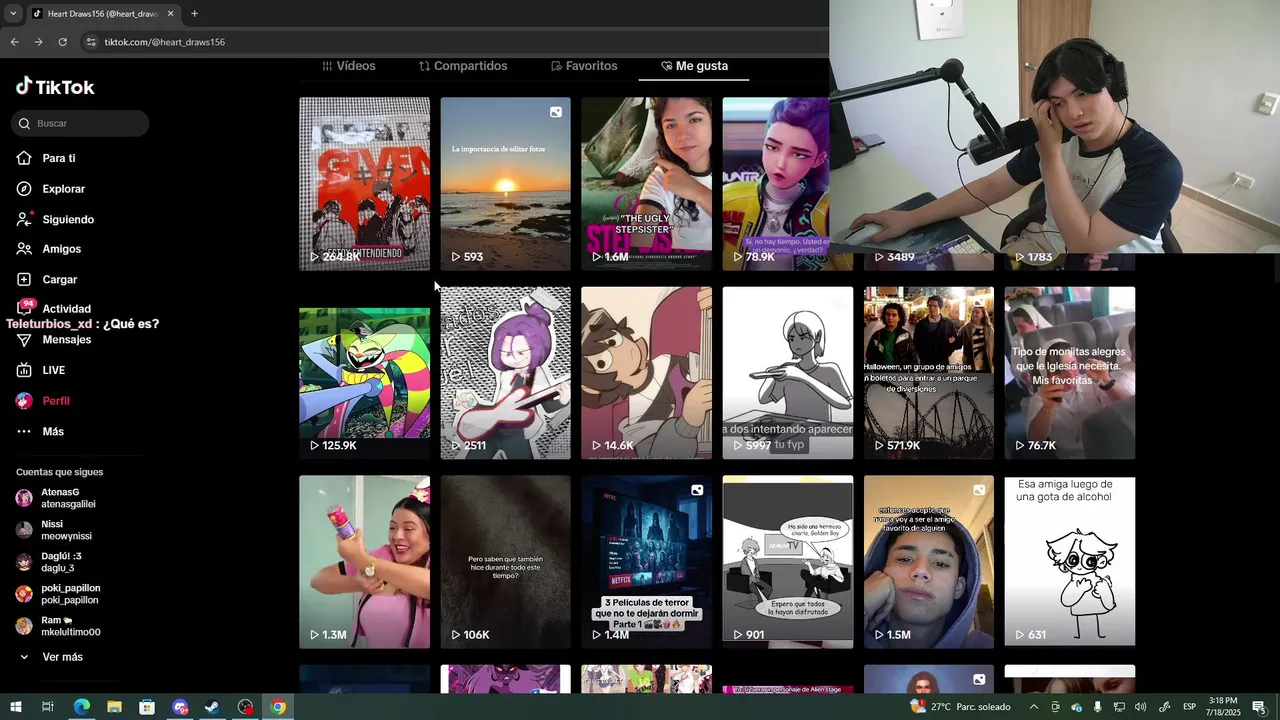Click the TikTok logo in sidebar
Viewport: 1280px width, 720px height.
click(x=55, y=87)
